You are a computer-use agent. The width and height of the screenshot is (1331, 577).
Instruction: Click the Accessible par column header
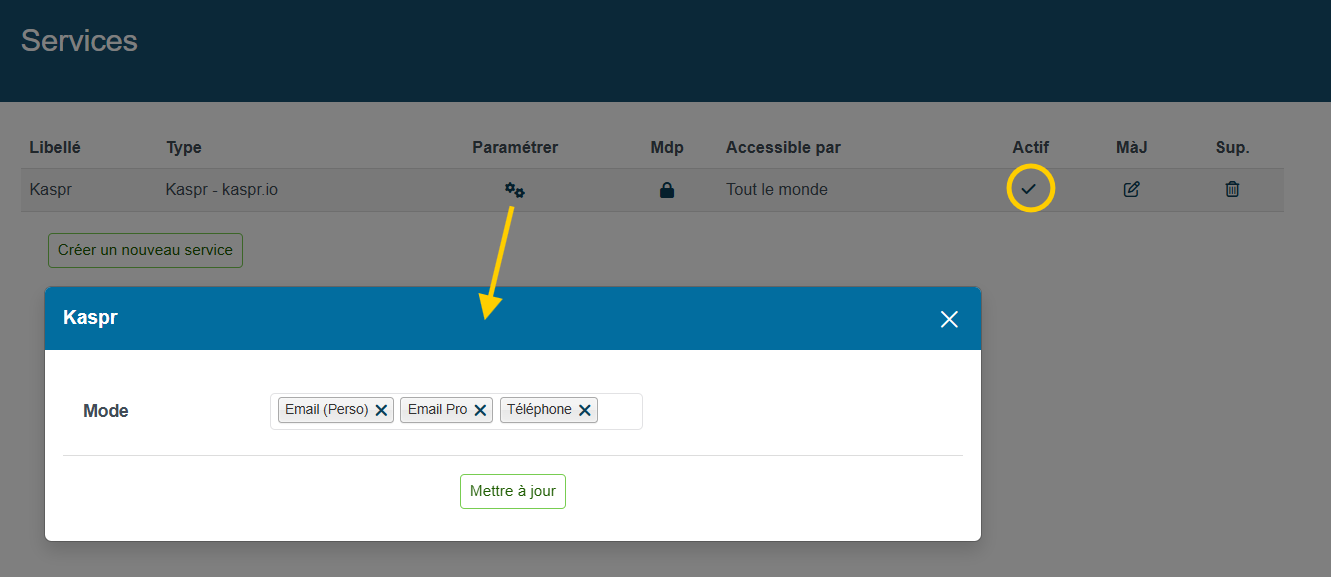[783, 147]
